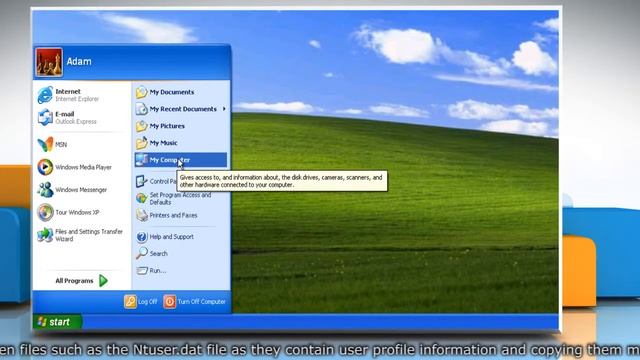Viewport: 640px width, 360px height.
Task: Select the My Music menu label
Action: pos(163,143)
